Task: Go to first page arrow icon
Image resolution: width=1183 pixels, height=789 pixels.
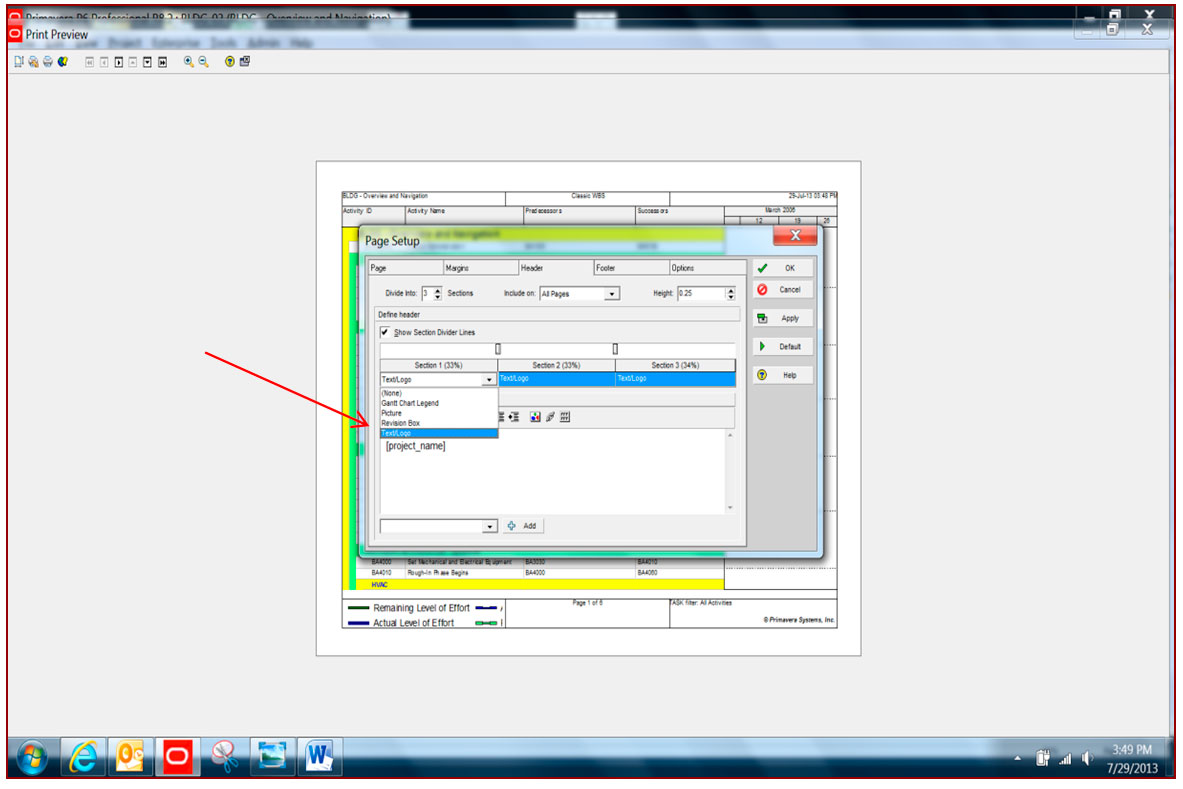Action: tap(89, 62)
